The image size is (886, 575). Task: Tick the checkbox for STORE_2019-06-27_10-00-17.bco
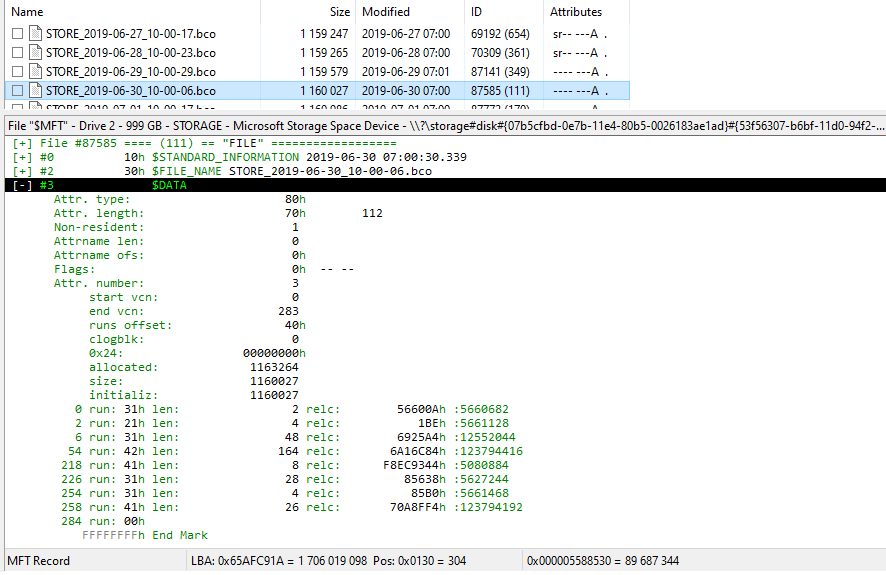[x=18, y=34]
